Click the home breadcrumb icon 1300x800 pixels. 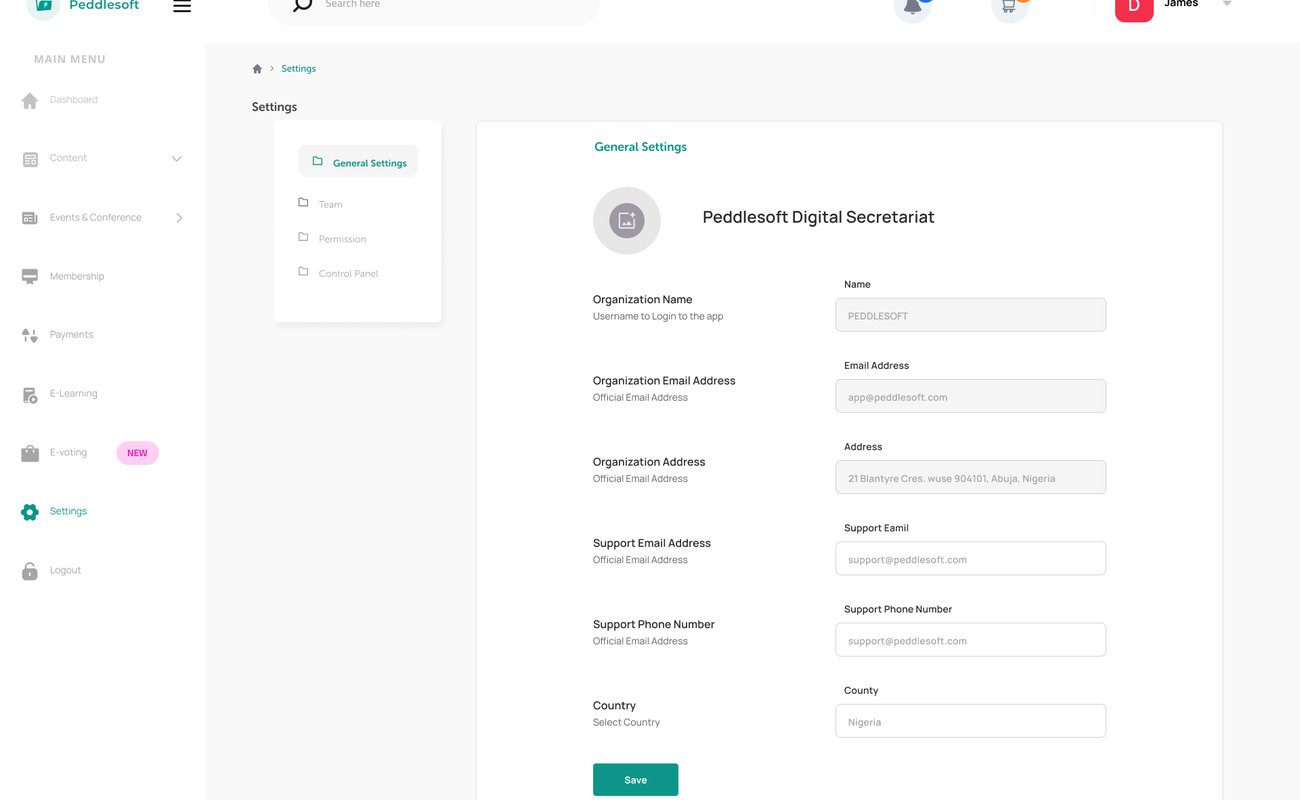coord(257,69)
